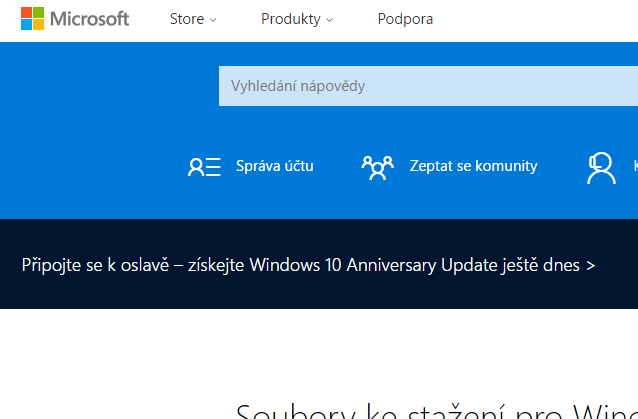Open the Správa účtu link
The width and height of the screenshot is (638, 419).
[x=274, y=166]
